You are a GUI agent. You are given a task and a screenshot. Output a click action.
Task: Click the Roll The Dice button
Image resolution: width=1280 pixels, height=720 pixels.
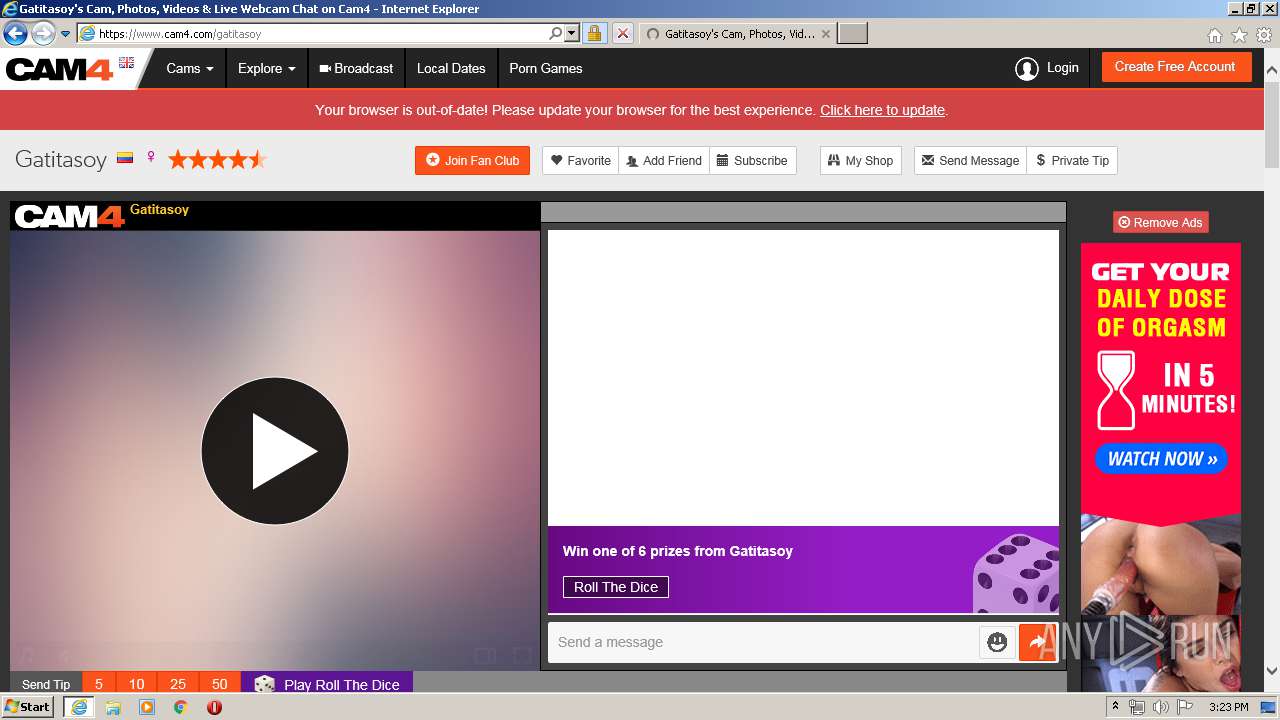click(616, 587)
